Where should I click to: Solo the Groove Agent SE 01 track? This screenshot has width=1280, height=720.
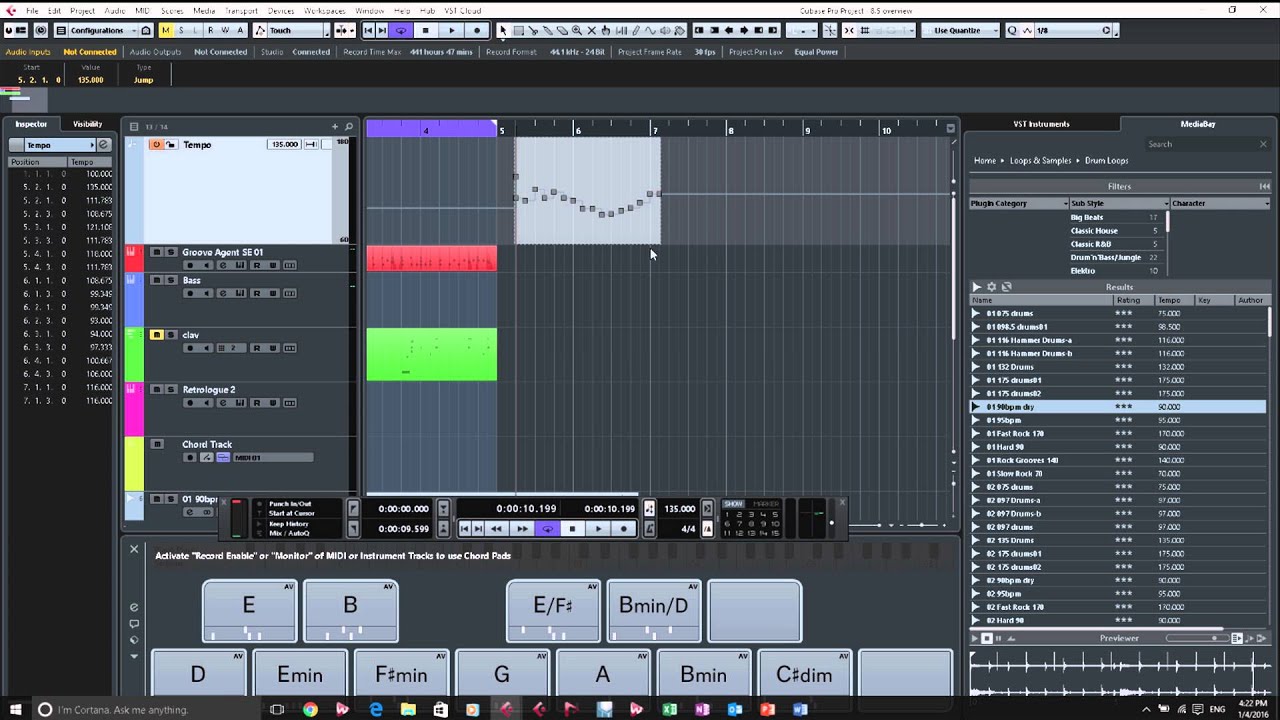[170, 252]
